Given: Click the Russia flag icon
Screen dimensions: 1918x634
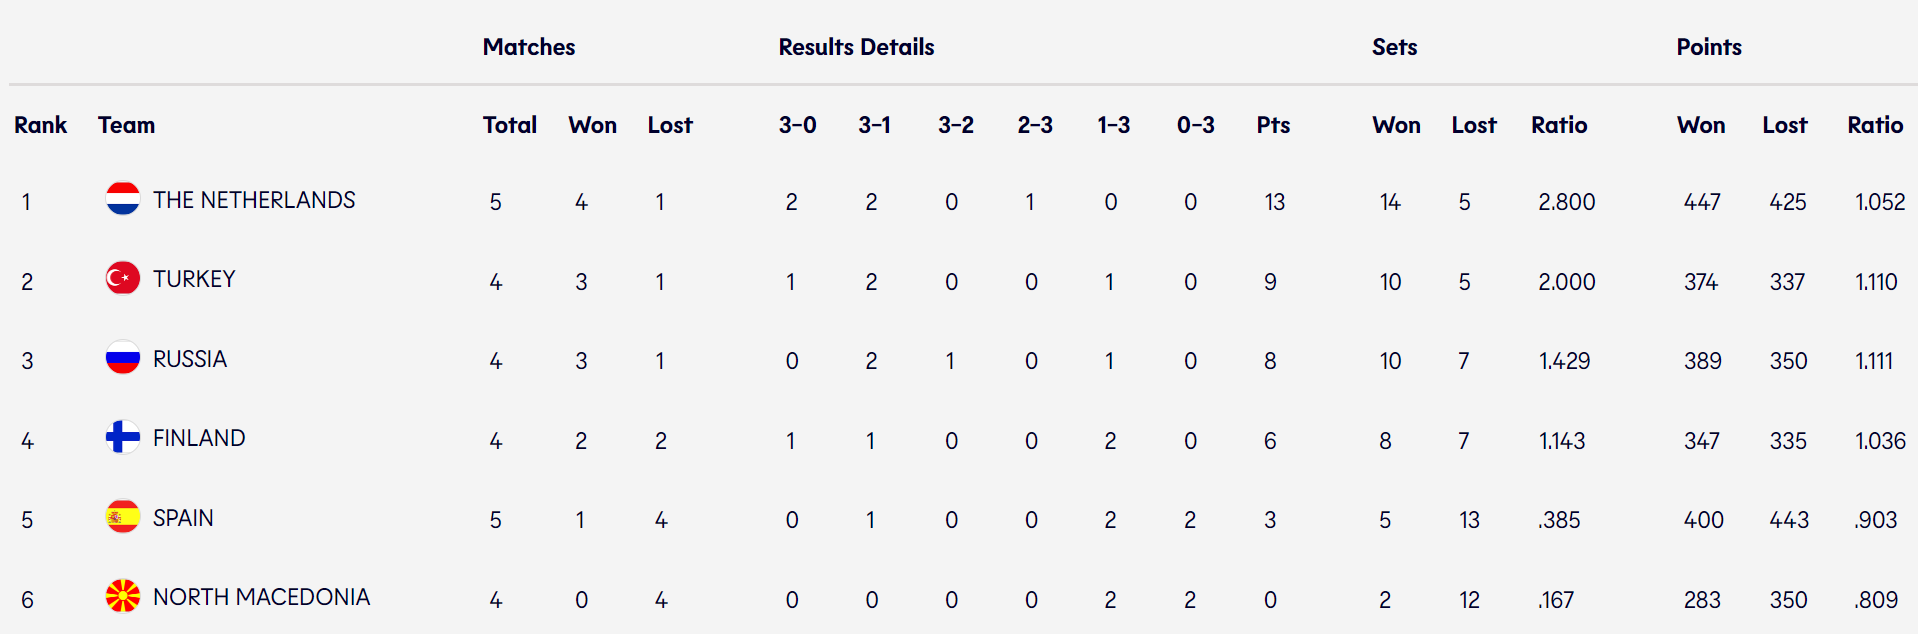Looking at the screenshot, I should pyautogui.click(x=123, y=357).
